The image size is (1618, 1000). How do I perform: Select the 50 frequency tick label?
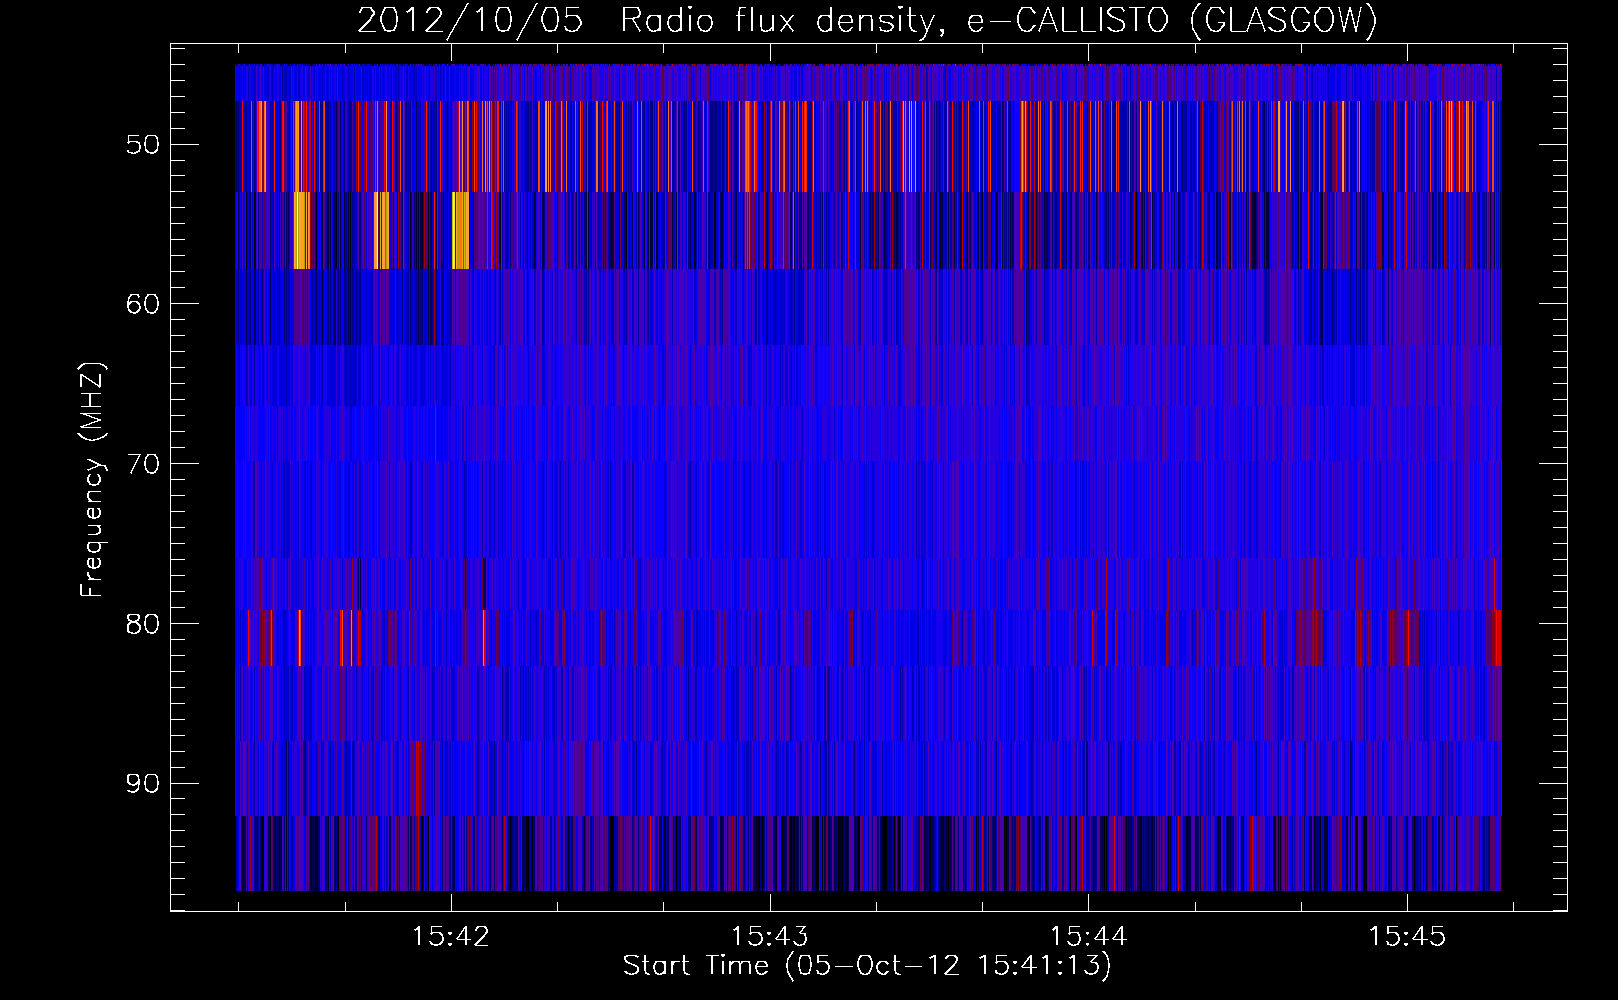(x=143, y=144)
